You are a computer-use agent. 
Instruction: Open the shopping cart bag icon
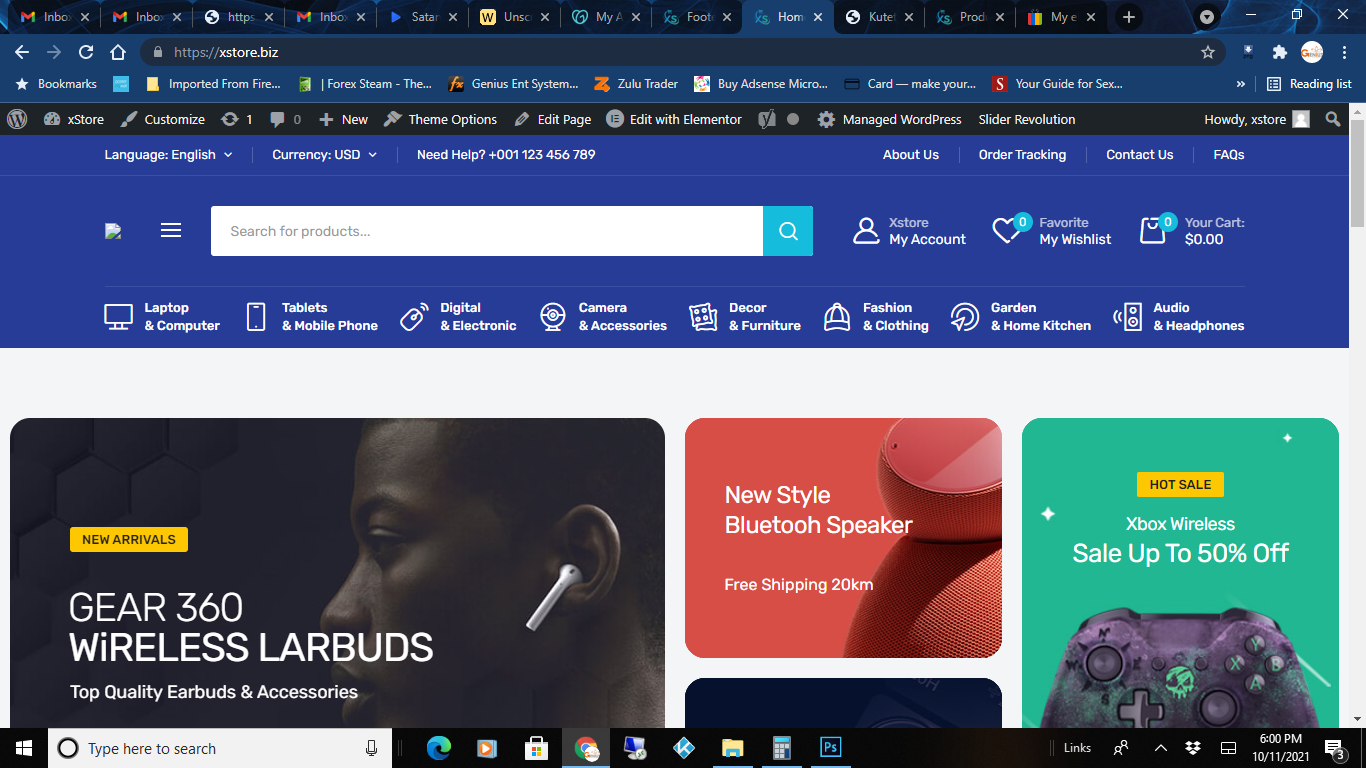(x=1154, y=230)
